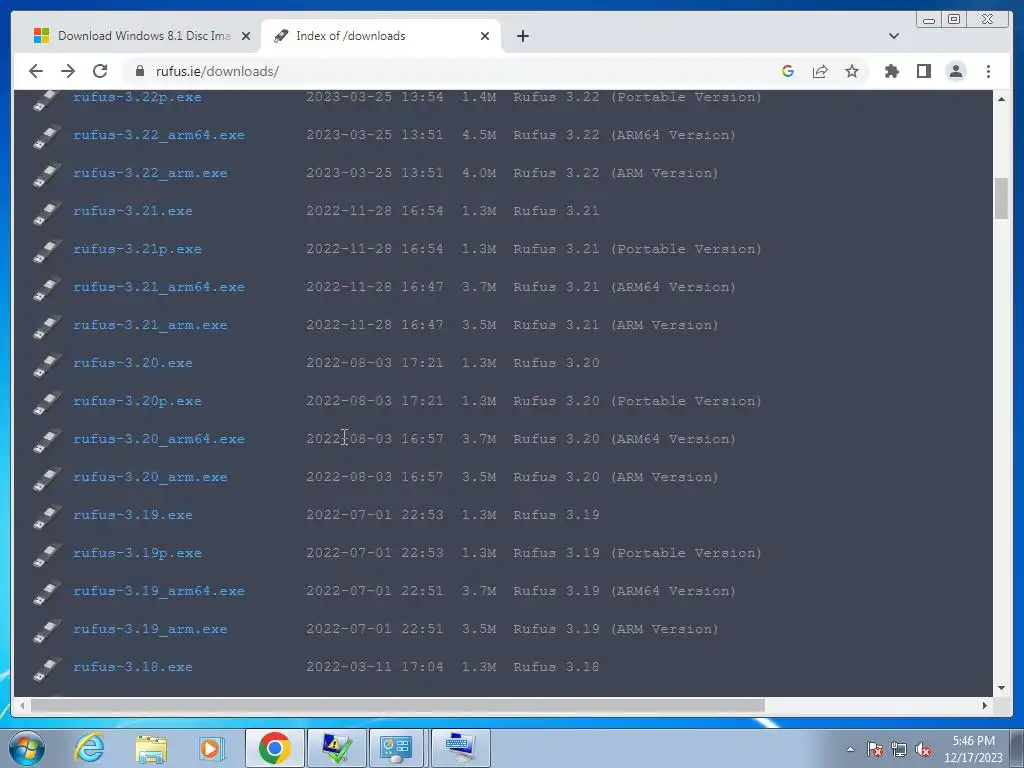Open Chrome's three-dot menu

coord(988,71)
